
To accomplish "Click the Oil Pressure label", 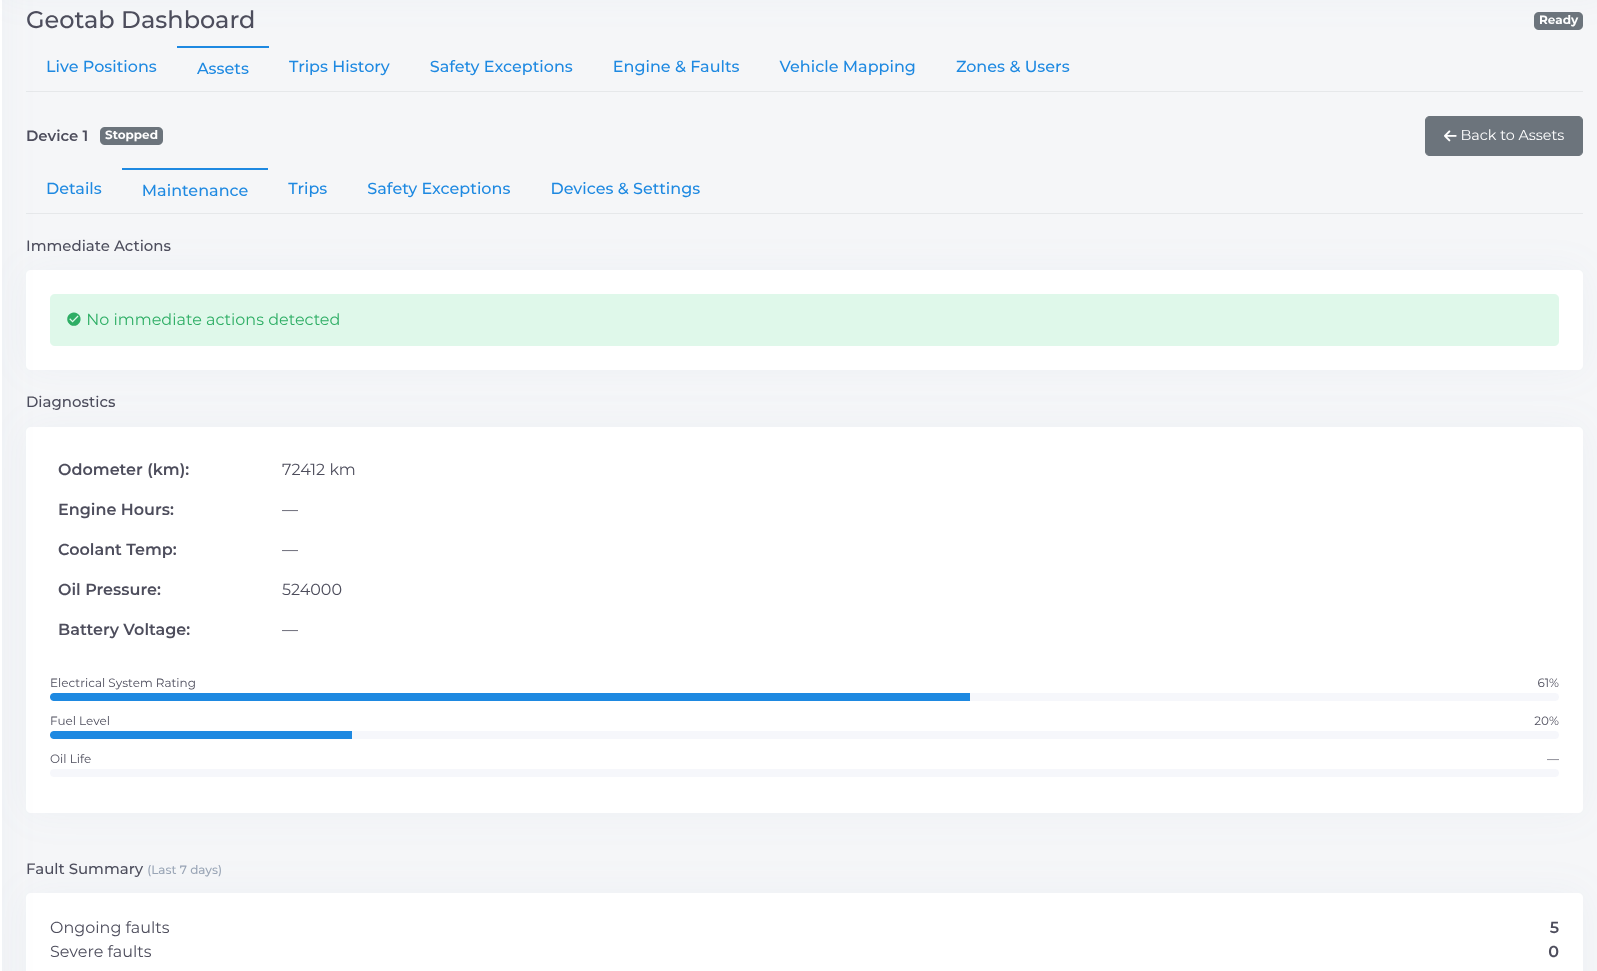I will pos(110,590).
